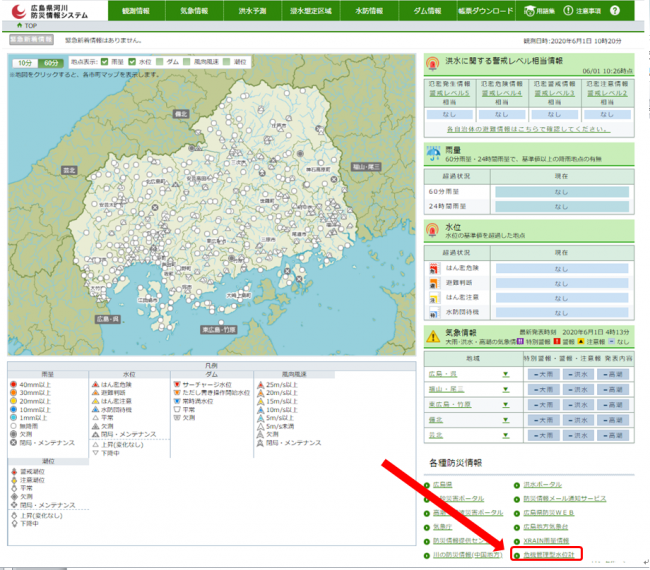650x570 pixels.
Task: Click the 福山・尾三 region label on map
Action: [x=366, y=167]
